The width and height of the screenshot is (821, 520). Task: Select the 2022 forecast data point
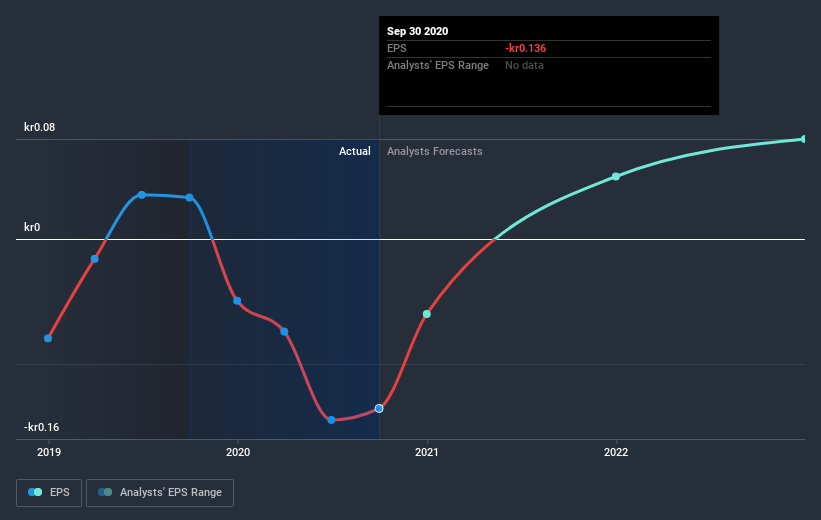[x=616, y=176]
